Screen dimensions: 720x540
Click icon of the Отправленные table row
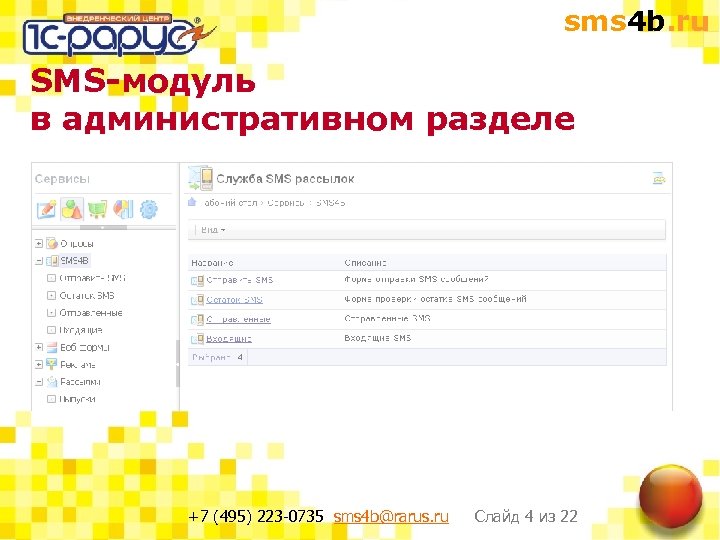197,319
